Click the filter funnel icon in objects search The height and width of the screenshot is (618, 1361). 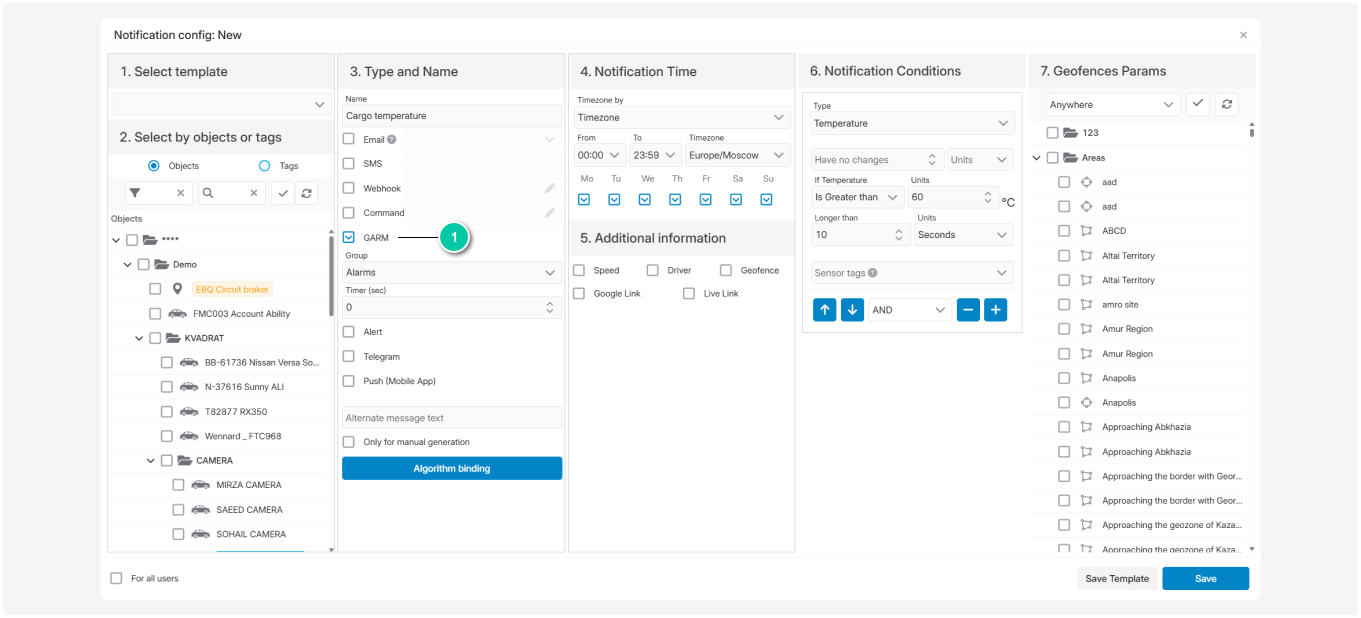coord(135,193)
